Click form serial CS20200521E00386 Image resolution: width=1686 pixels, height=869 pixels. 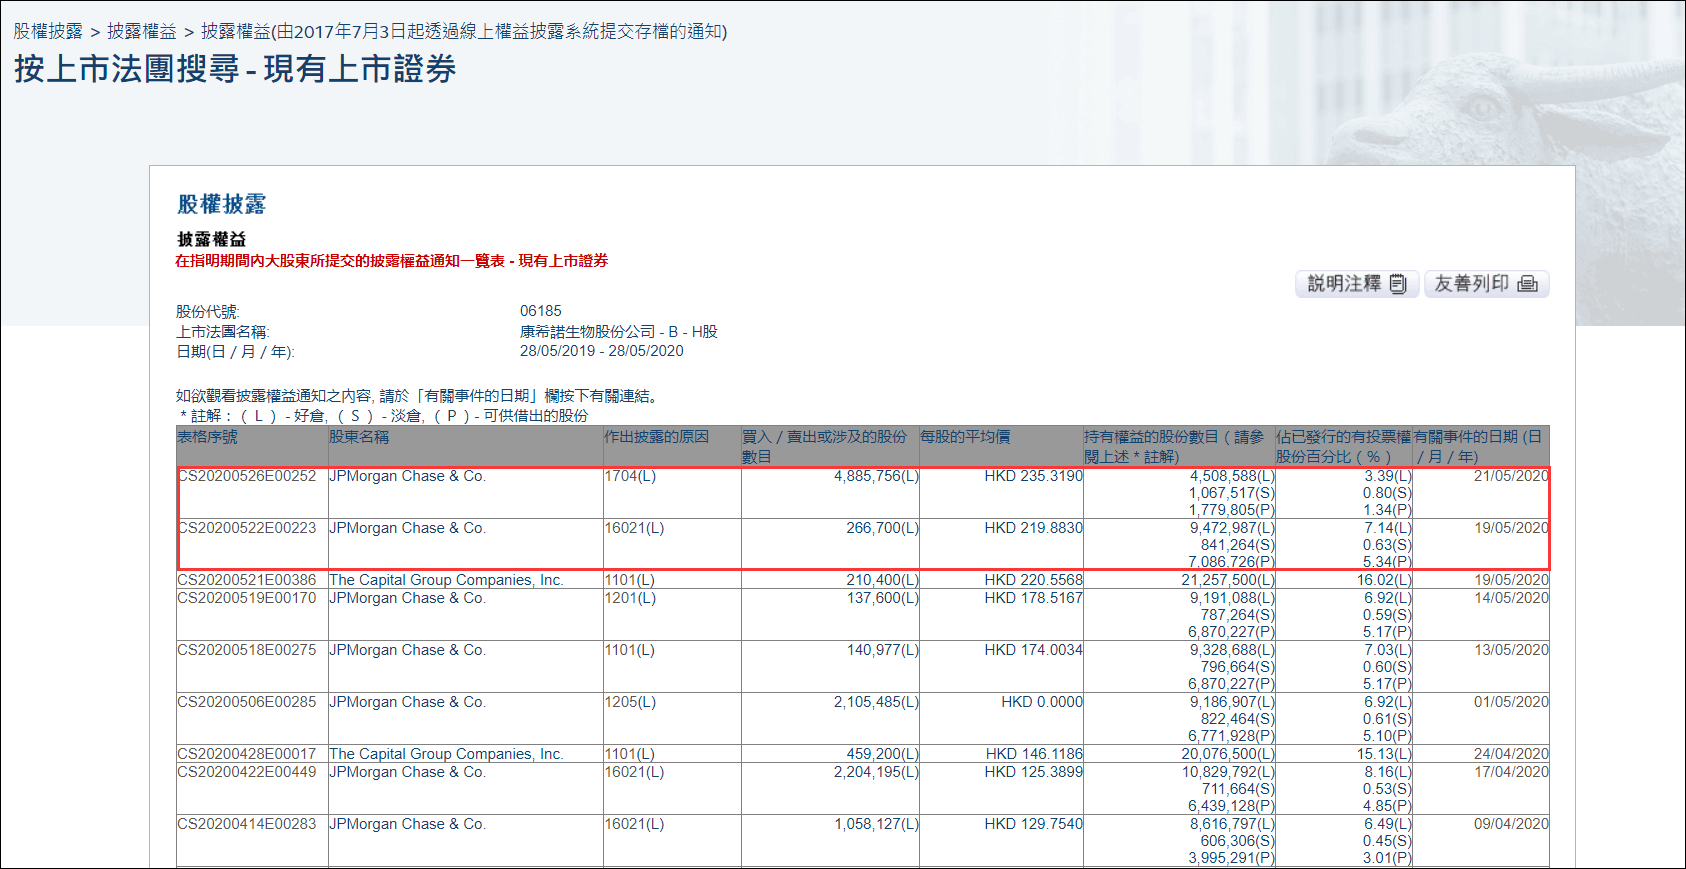[x=247, y=580]
